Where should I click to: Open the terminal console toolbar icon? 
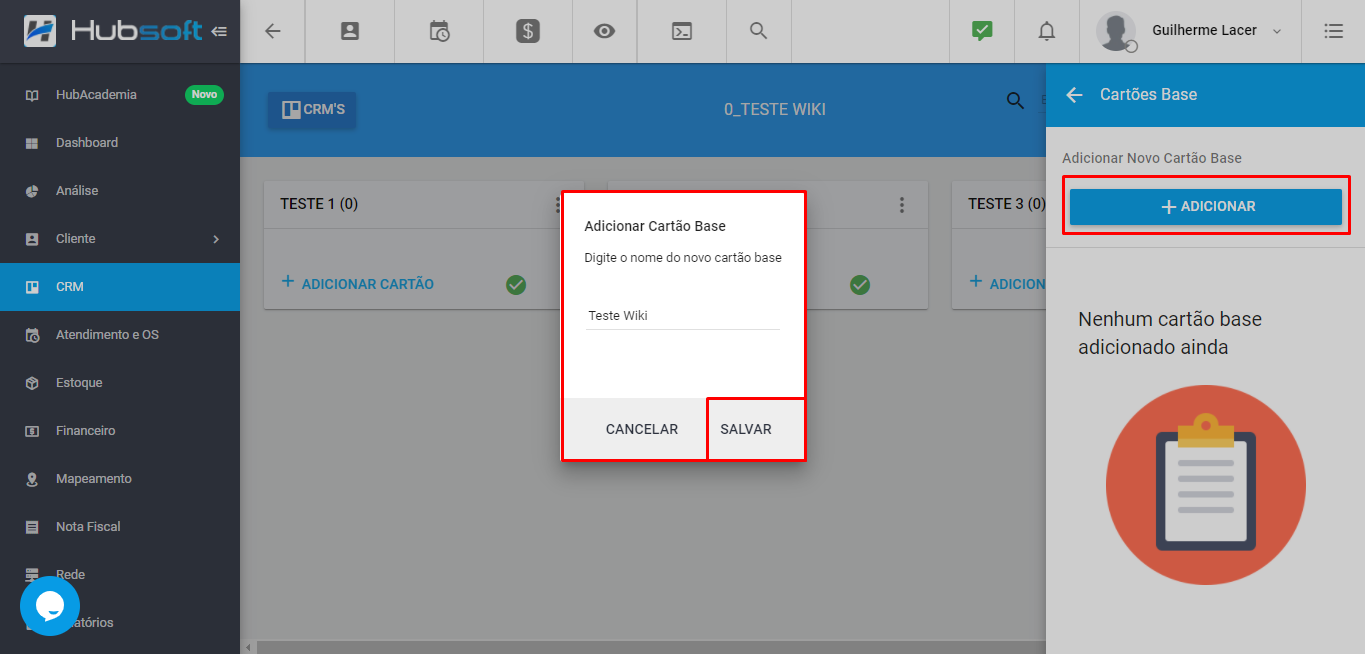[681, 31]
